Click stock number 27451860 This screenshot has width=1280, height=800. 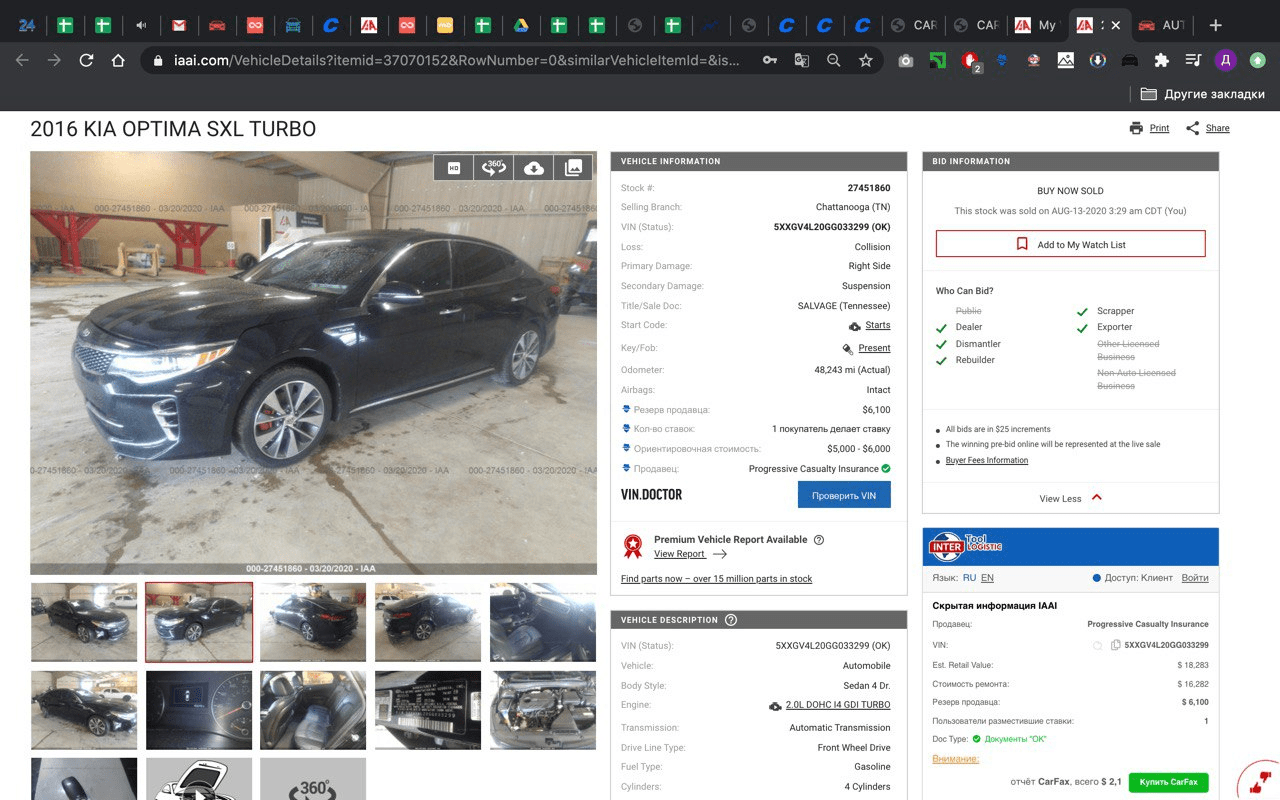(869, 188)
